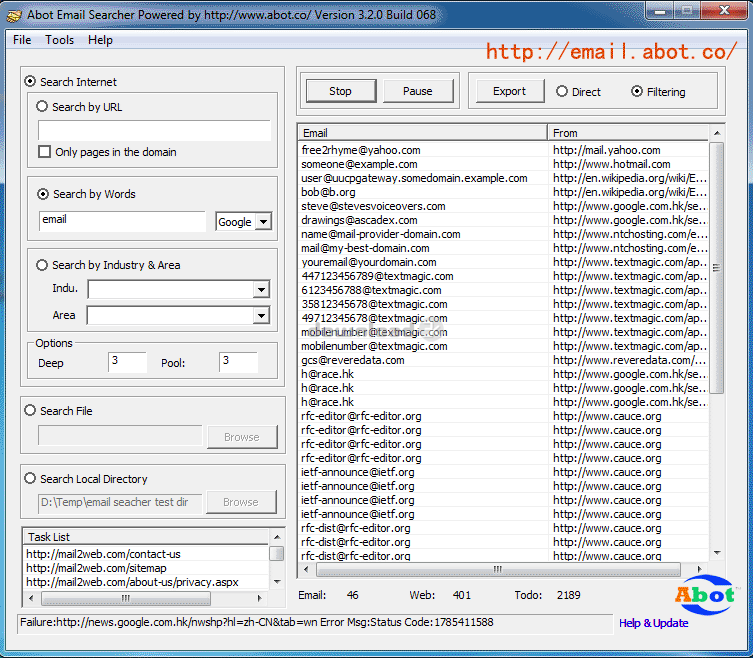Click the Search by URL input field
This screenshot has width=753, height=658.
coord(154,131)
